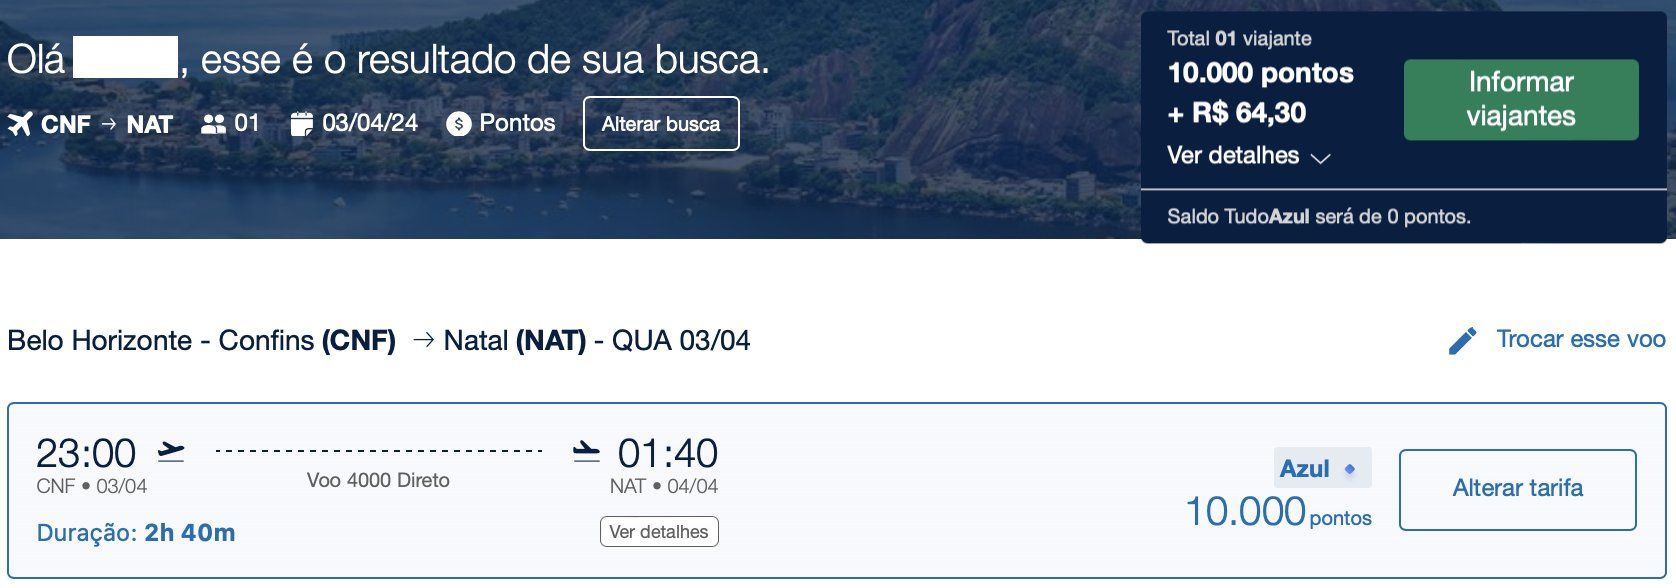Click the Alterar tarifa button
Image resolution: width=1676 pixels, height=588 pixels.
(1518, 489)
